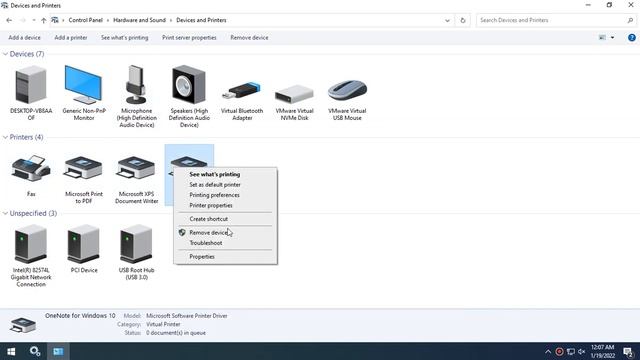Click the Devices and Printers breadcrumb
The height and width of the screenshot is (360, 640).
pos(201,20)
